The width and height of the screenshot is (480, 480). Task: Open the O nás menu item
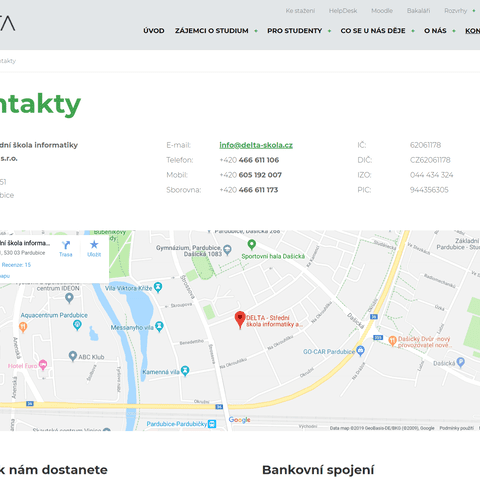[435, 31]
